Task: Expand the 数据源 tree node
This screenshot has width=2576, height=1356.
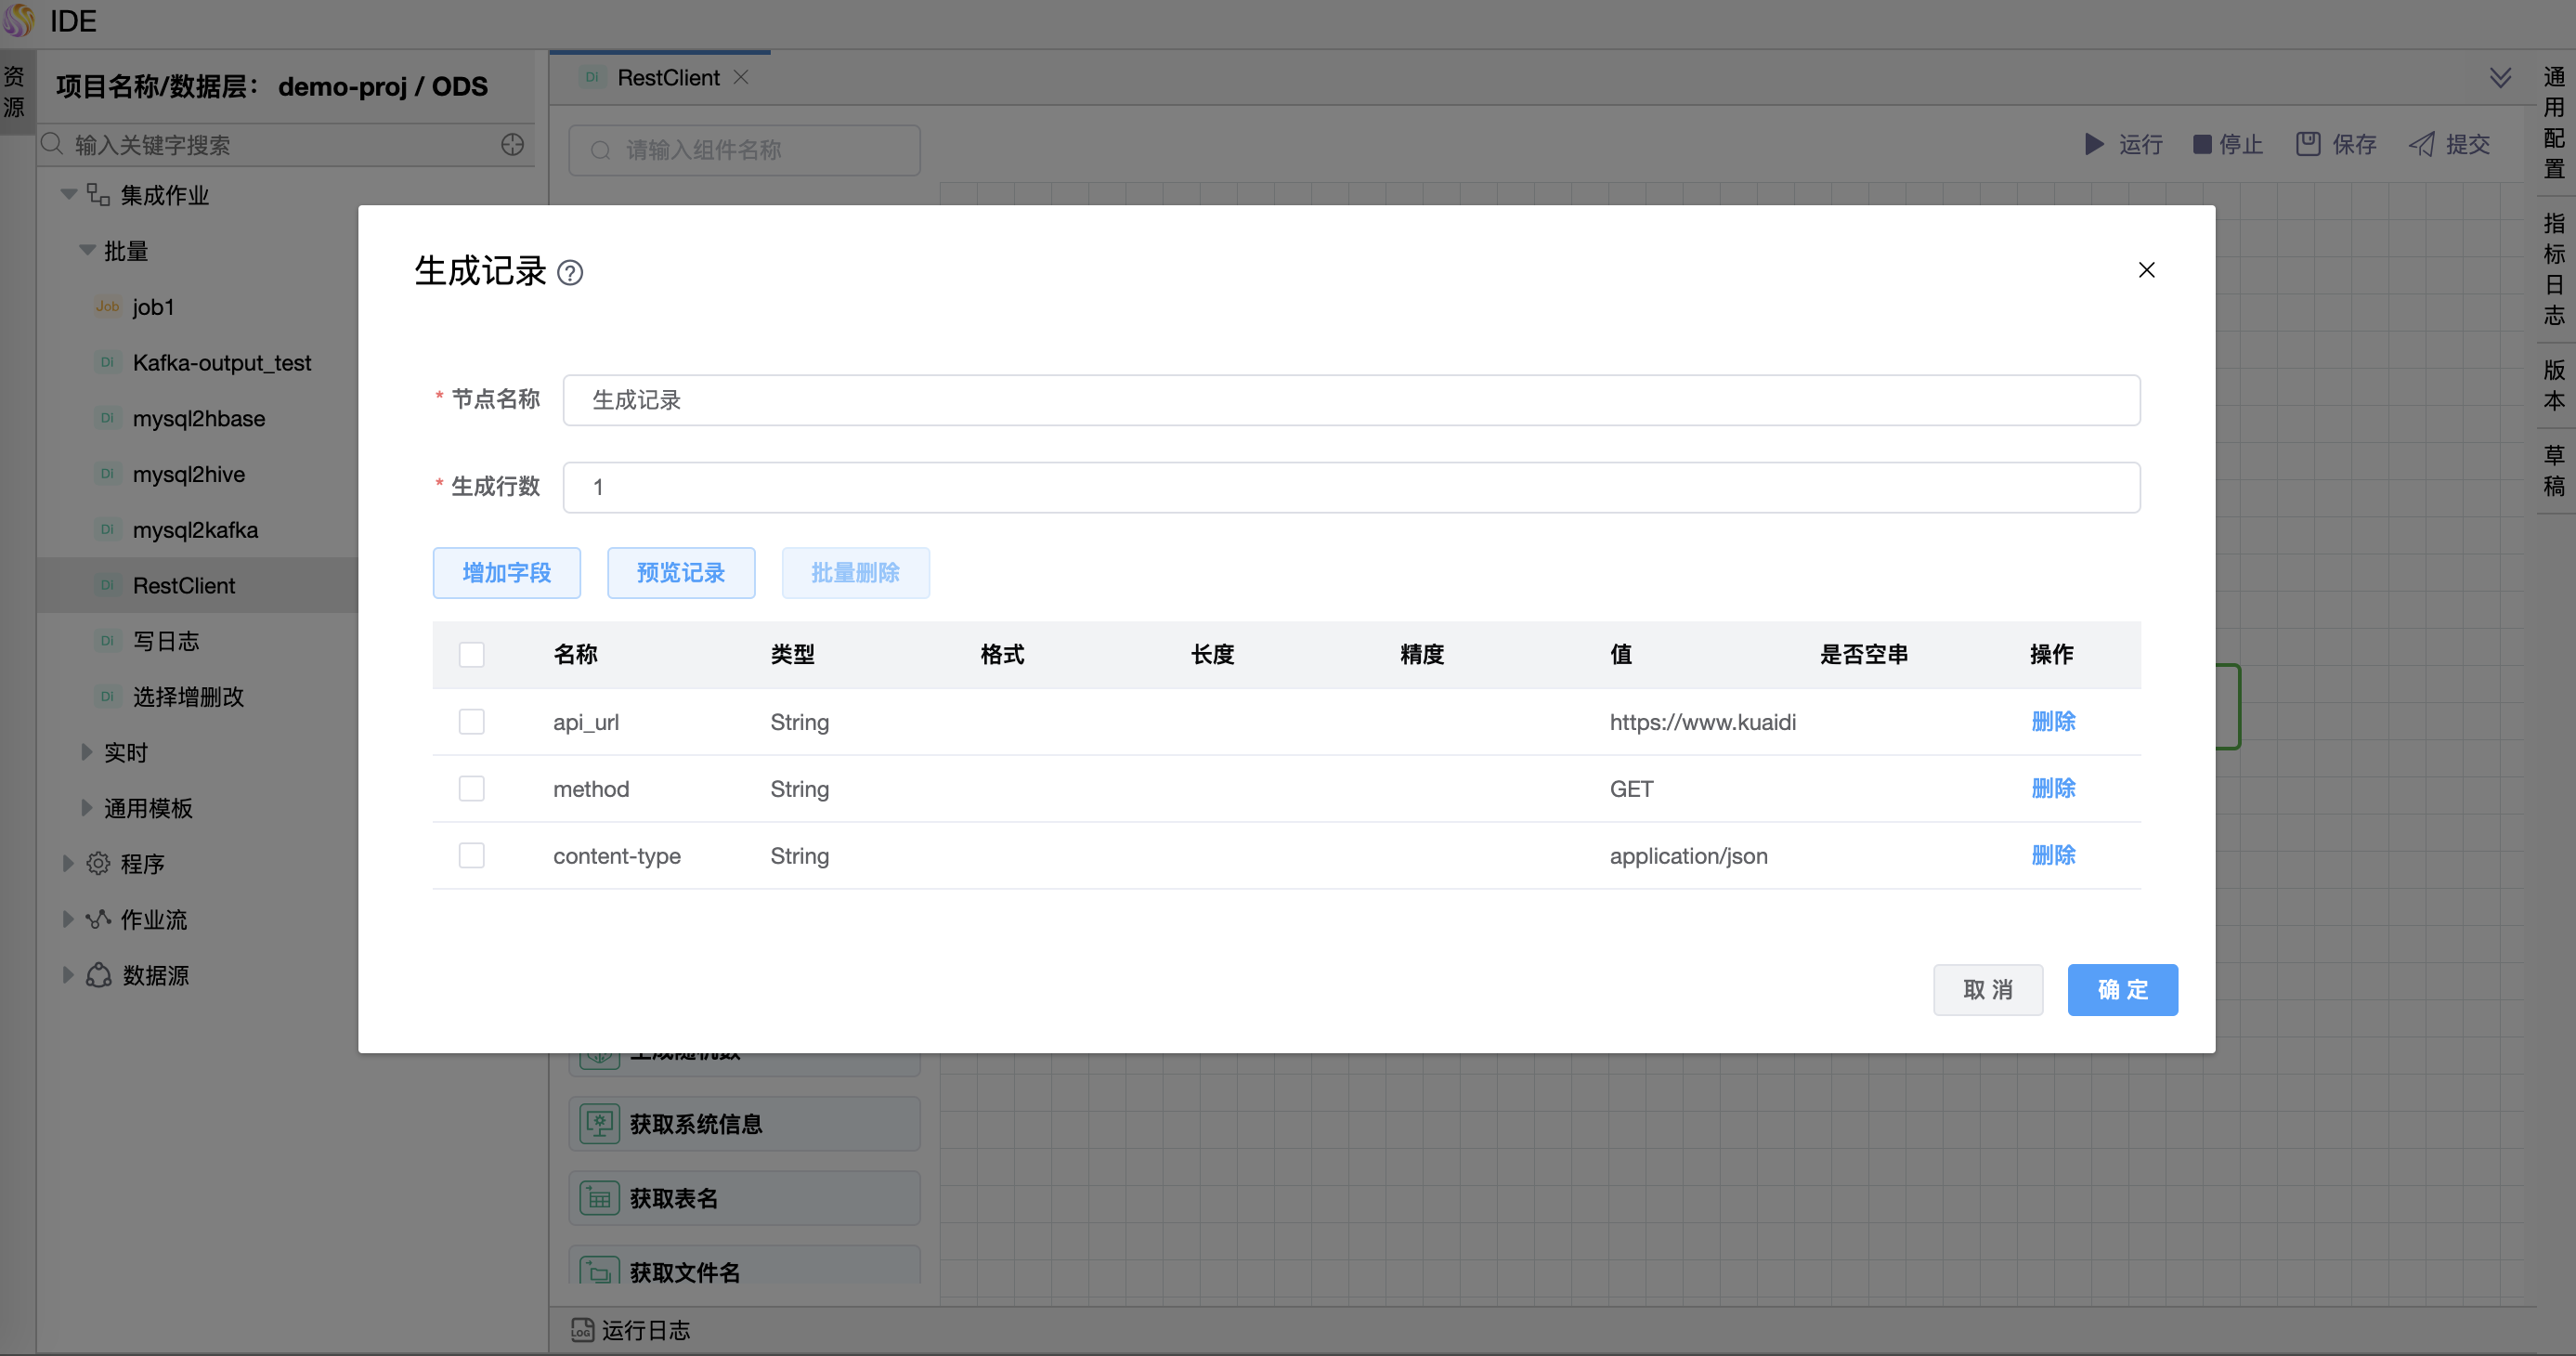Action: click(x=68, y=975)
